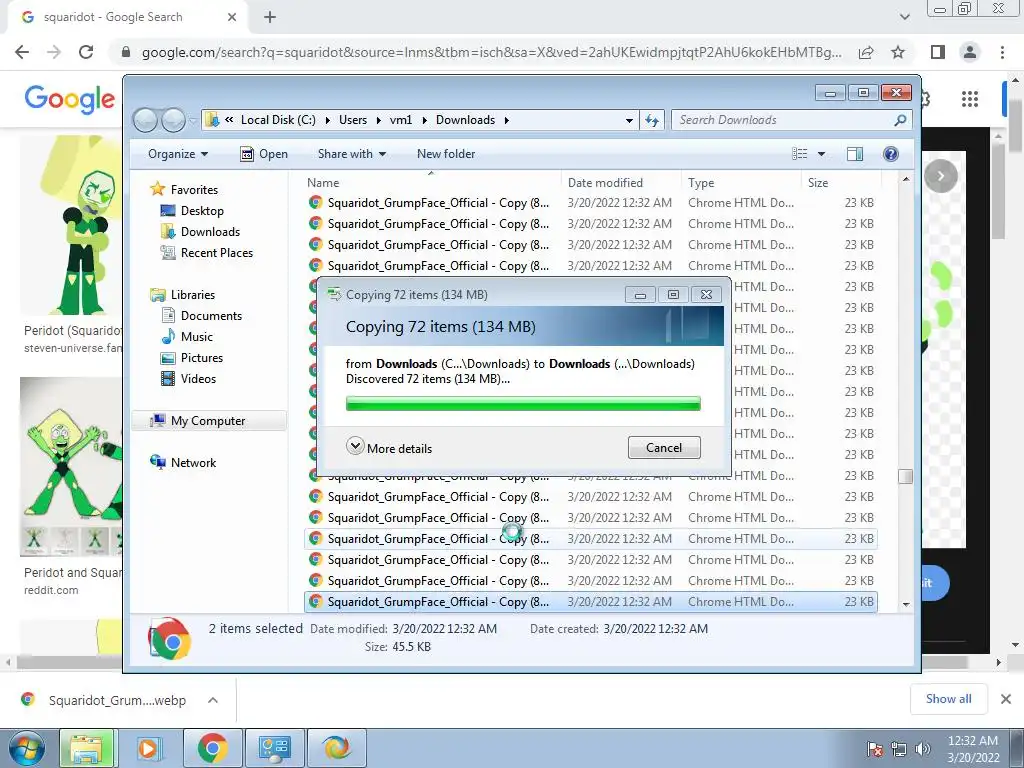The width and height of the screenshot is (1024, 768).
Task: Expand the arrow after Downloads breadcrumb
Action: pyautogui.click(x=507, y=120)
